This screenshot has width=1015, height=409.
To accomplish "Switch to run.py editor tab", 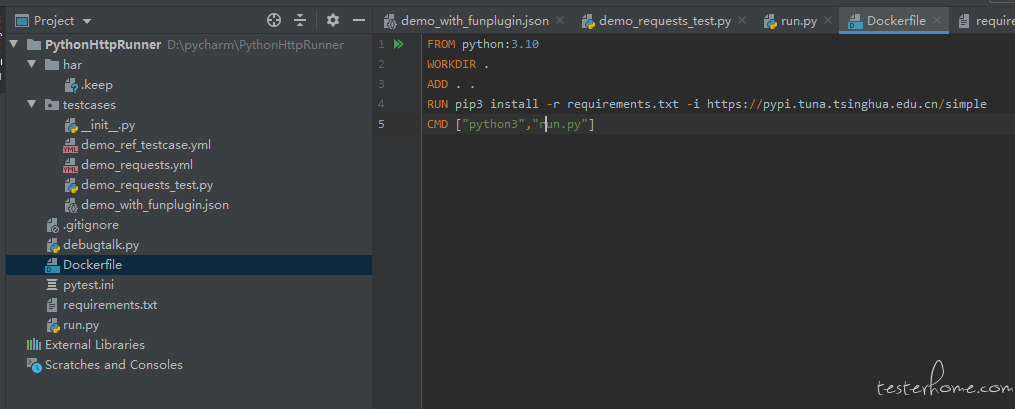I will (799, 21).
